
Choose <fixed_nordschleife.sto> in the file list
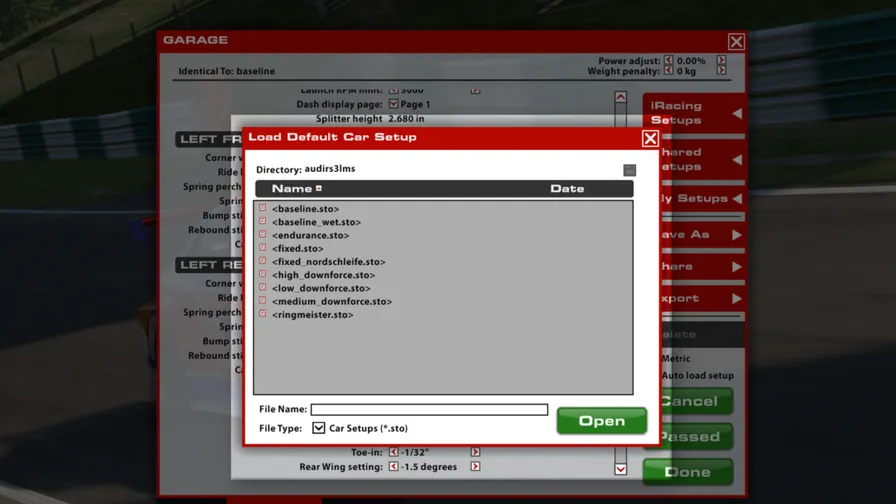pyautogui.click(x=329, y=262)
